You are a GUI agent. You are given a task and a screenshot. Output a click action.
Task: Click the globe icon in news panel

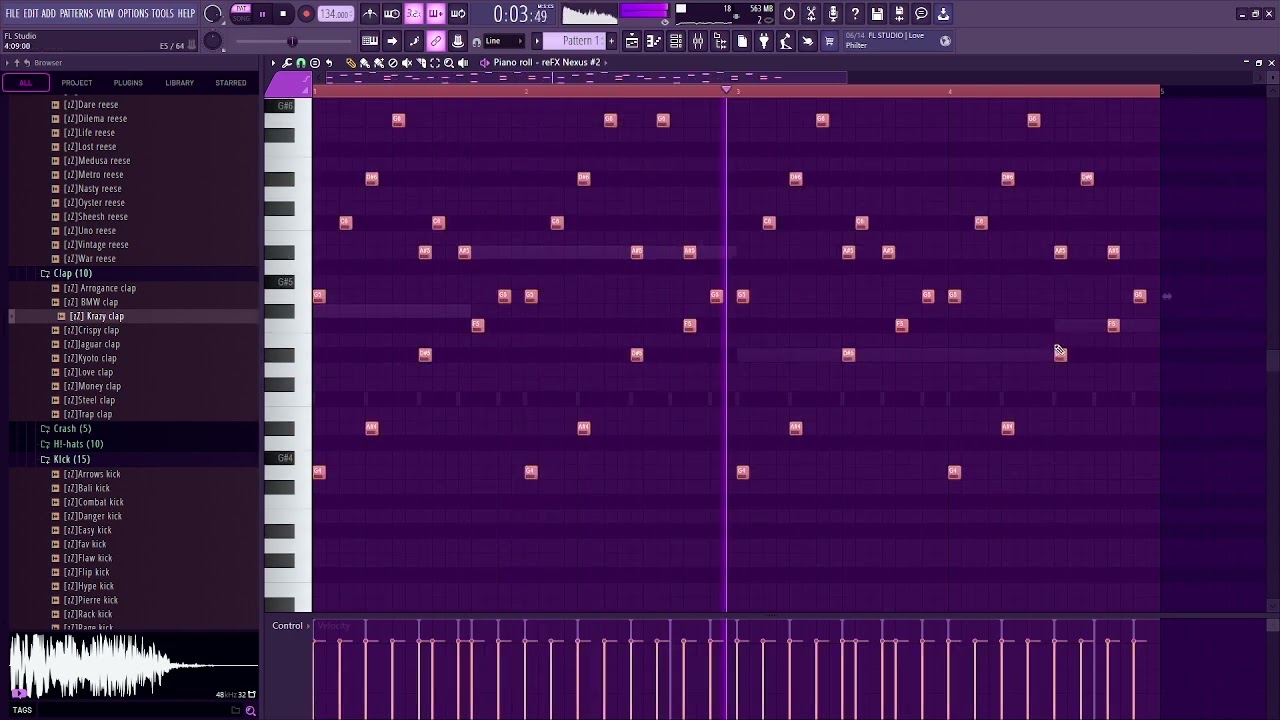tap(945, 41)
